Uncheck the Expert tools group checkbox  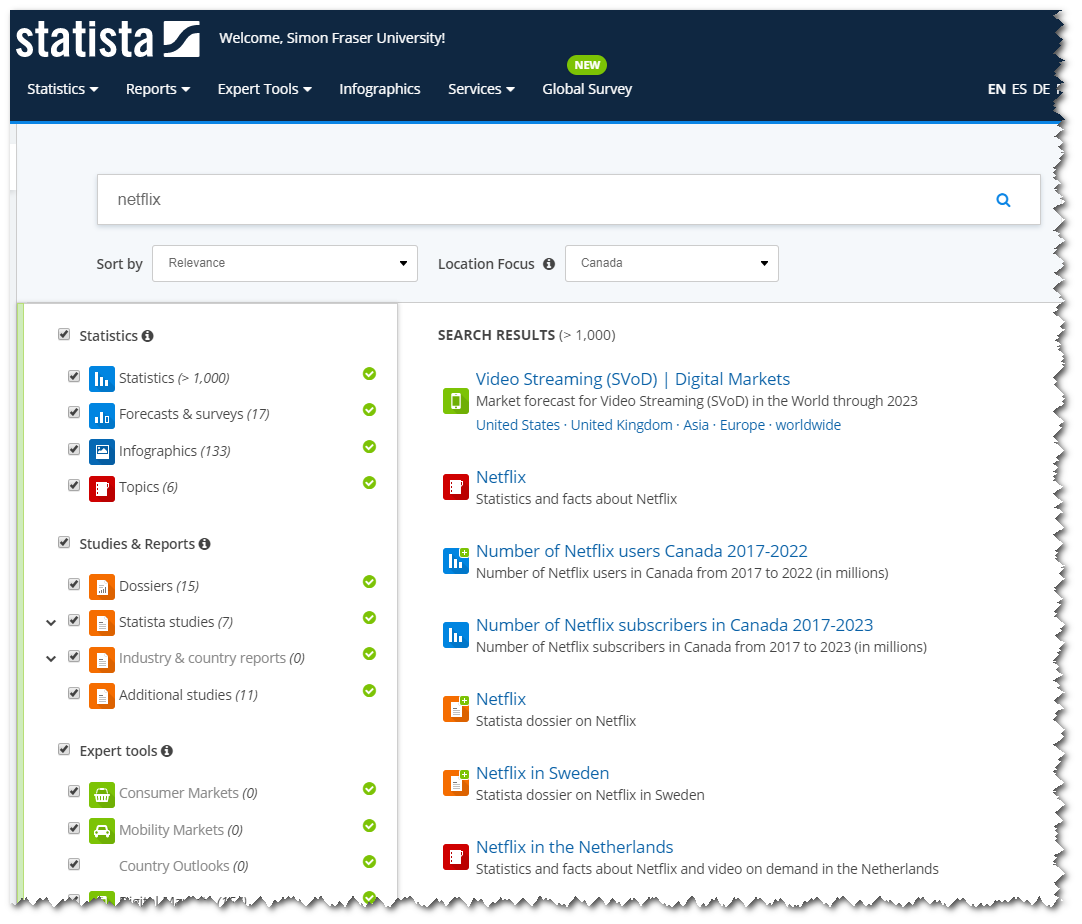[64, 749]
